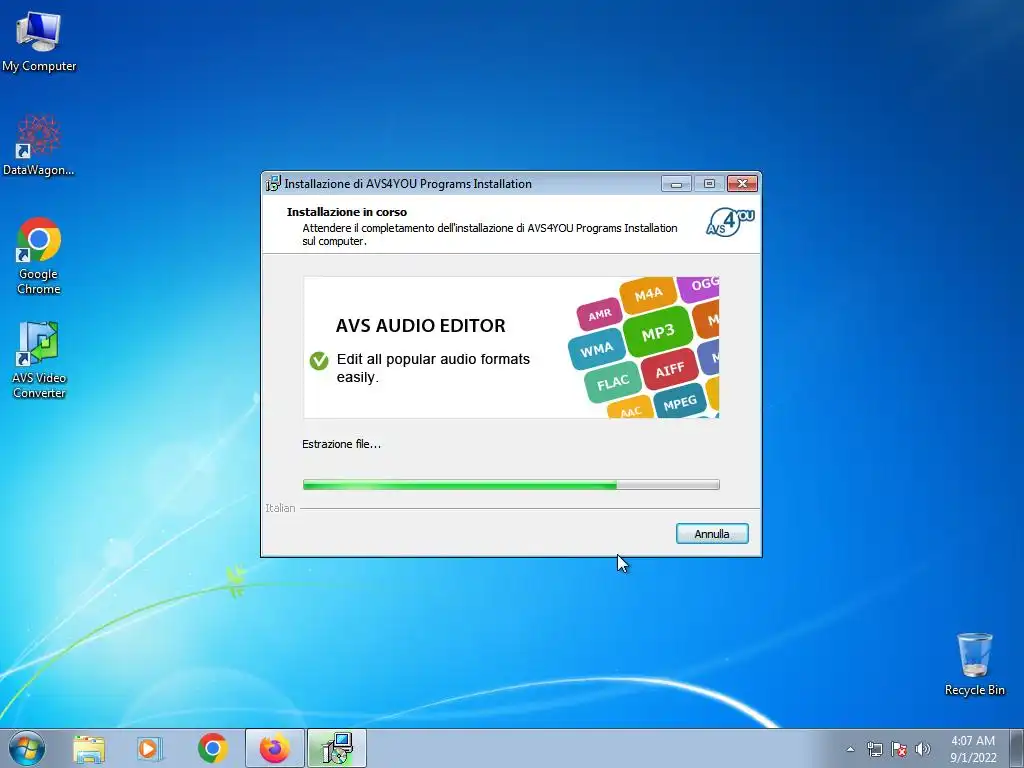Click the installation progress bar

tap(511, 485)
